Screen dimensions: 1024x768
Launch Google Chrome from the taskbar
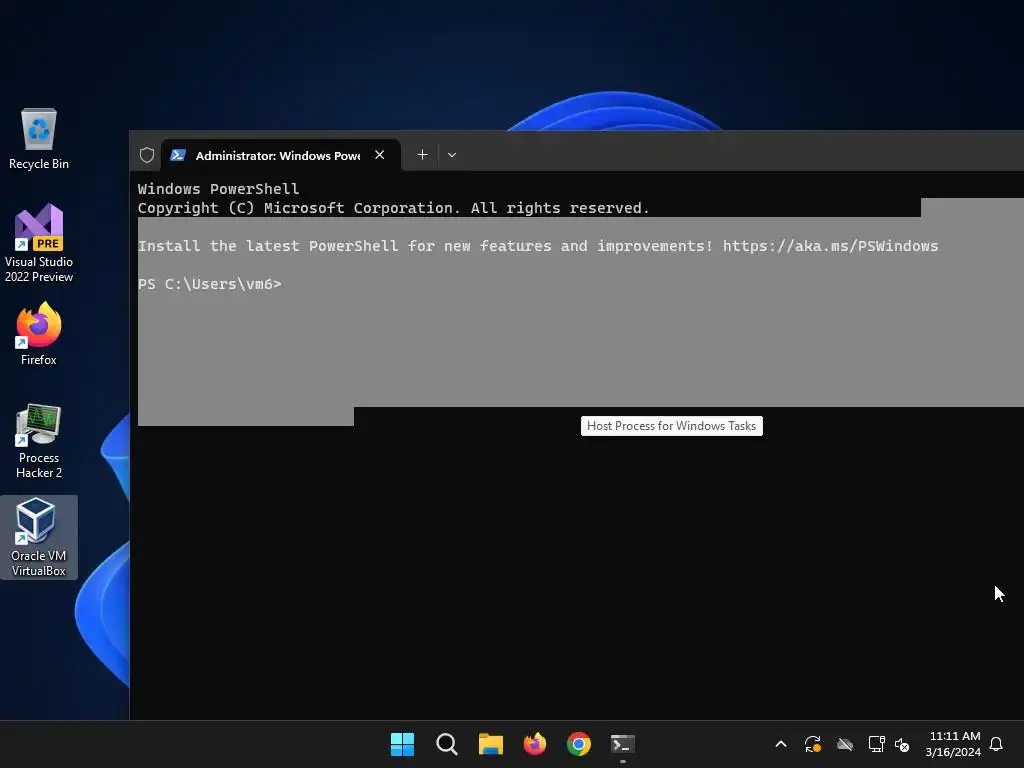click(x=579, y=744)
